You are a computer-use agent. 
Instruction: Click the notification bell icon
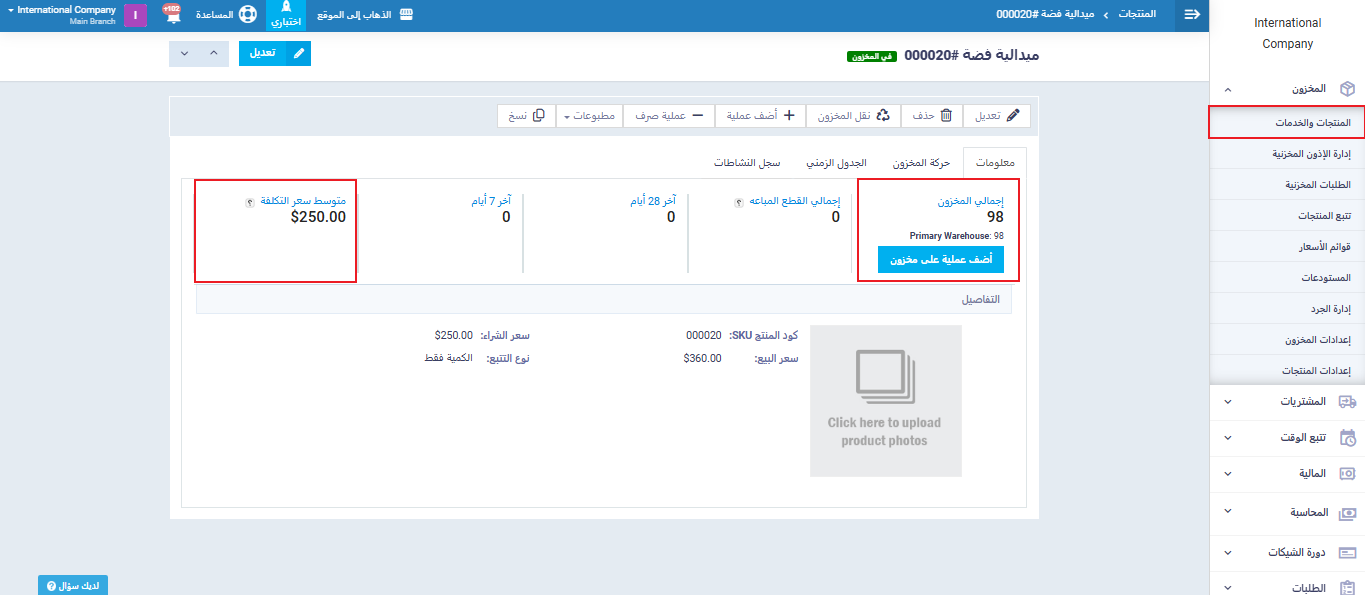172,15
